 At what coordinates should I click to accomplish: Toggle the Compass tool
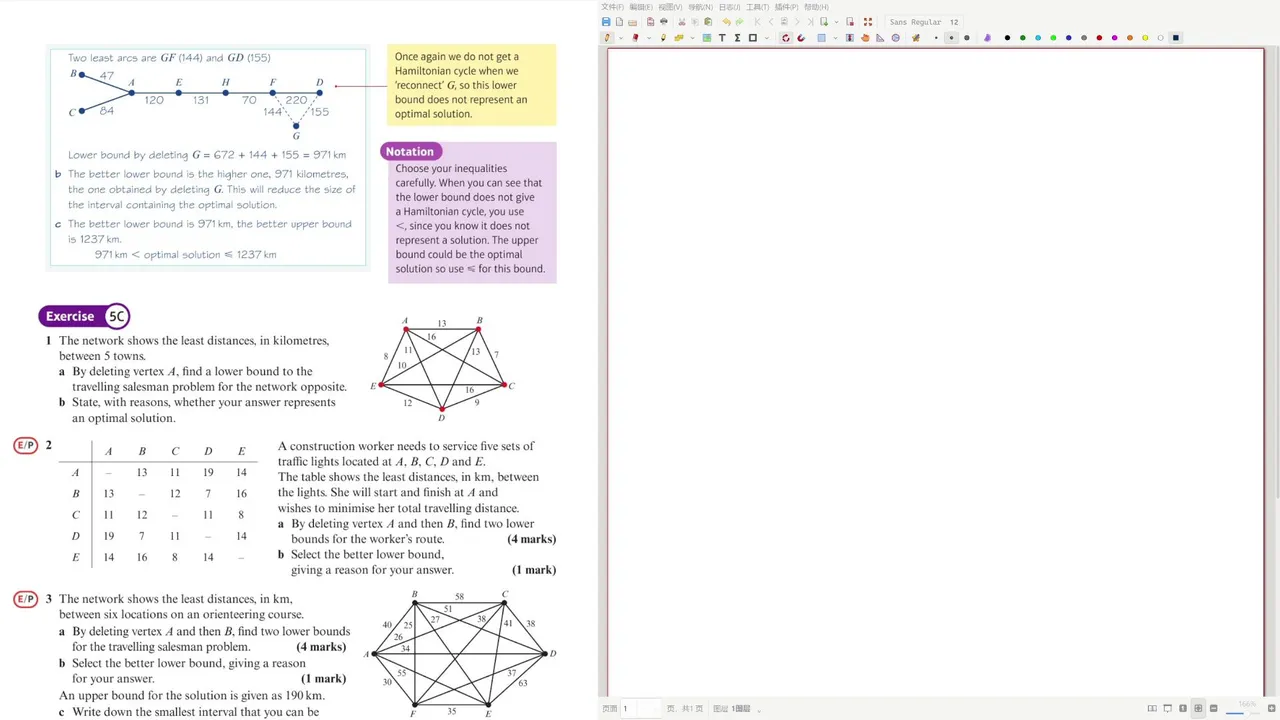coord(896,37)
